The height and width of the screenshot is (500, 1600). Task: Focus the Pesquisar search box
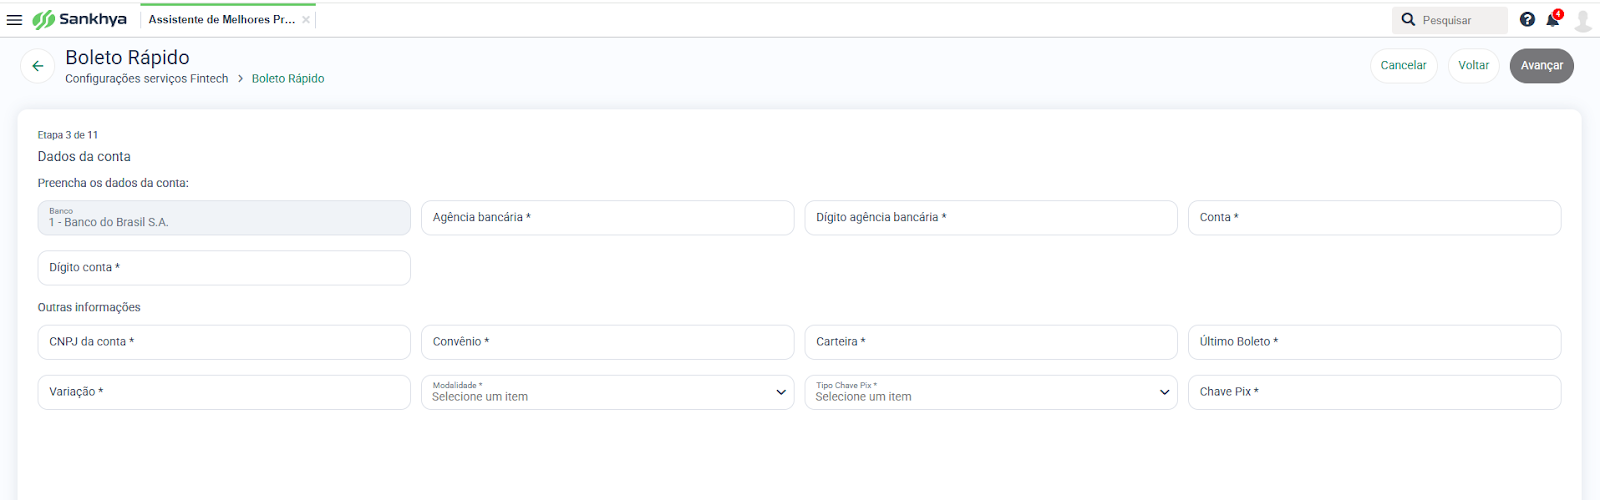click(1462, 20)
